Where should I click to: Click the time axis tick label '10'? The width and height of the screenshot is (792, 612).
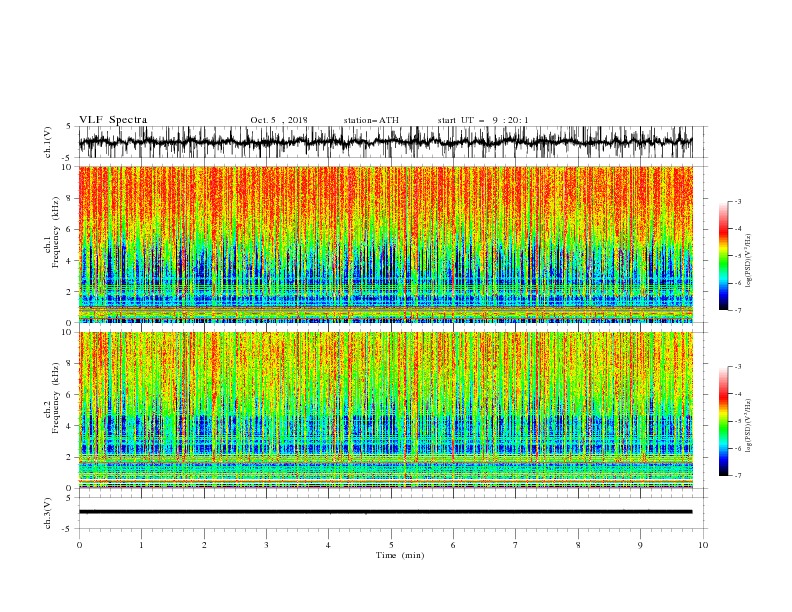703,545
